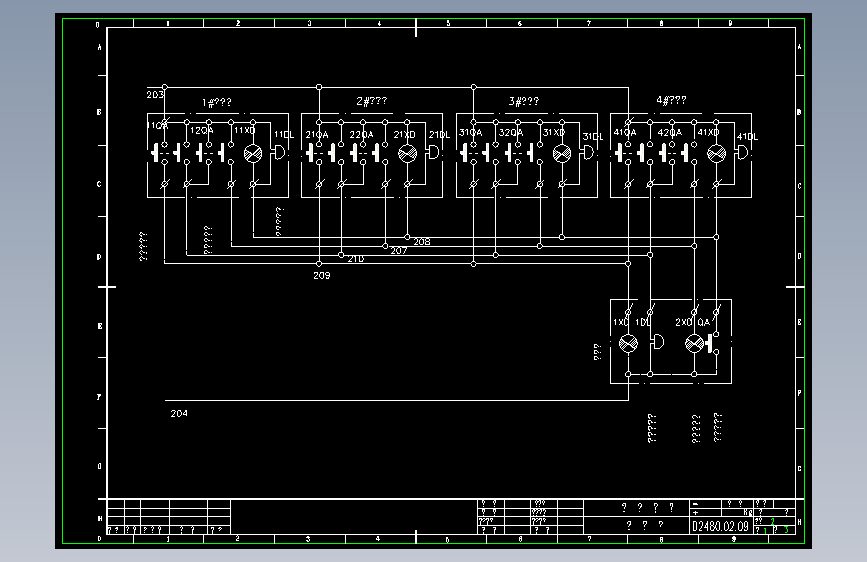Click the 1XD text label in lower box
This screenshot has width=867, height=562.
click(620, 322)
